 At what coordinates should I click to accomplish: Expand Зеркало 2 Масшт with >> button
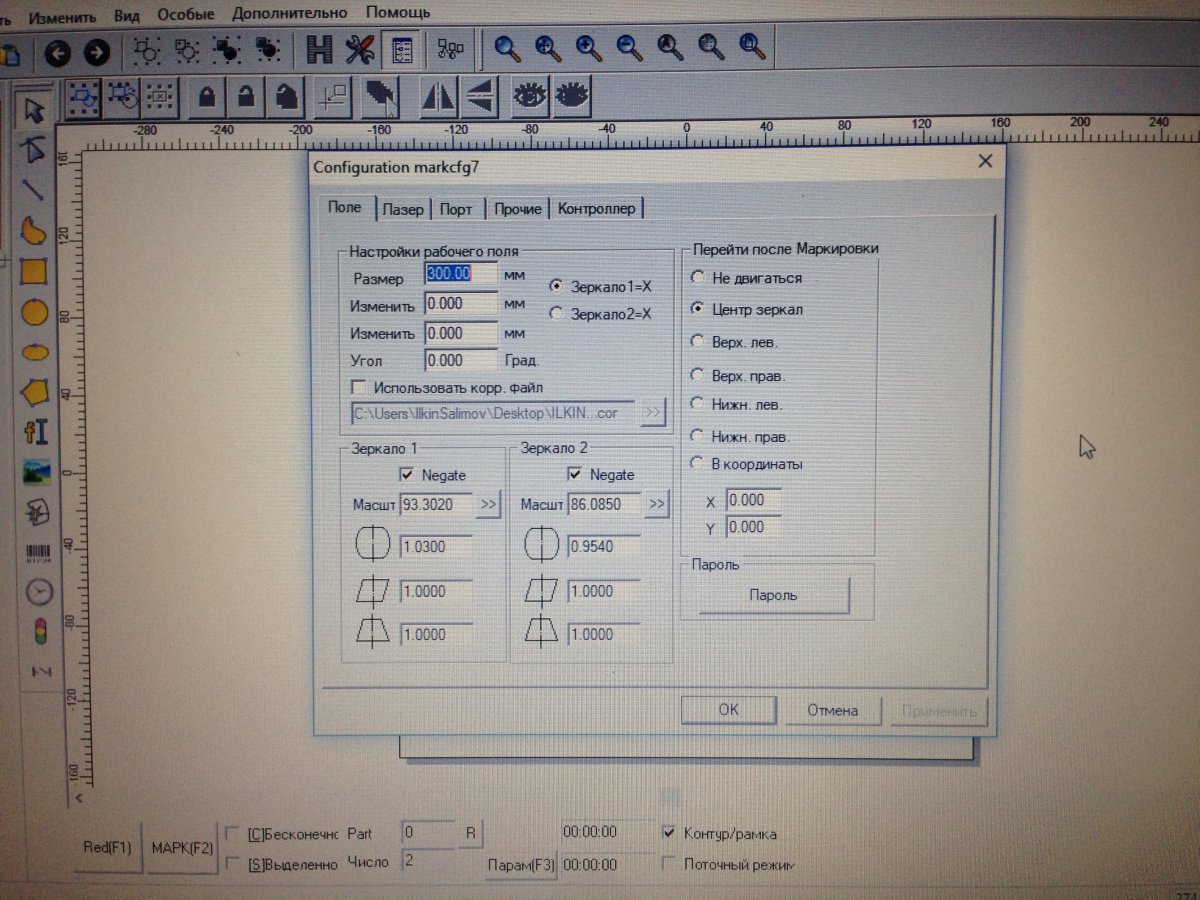[656, 505]
